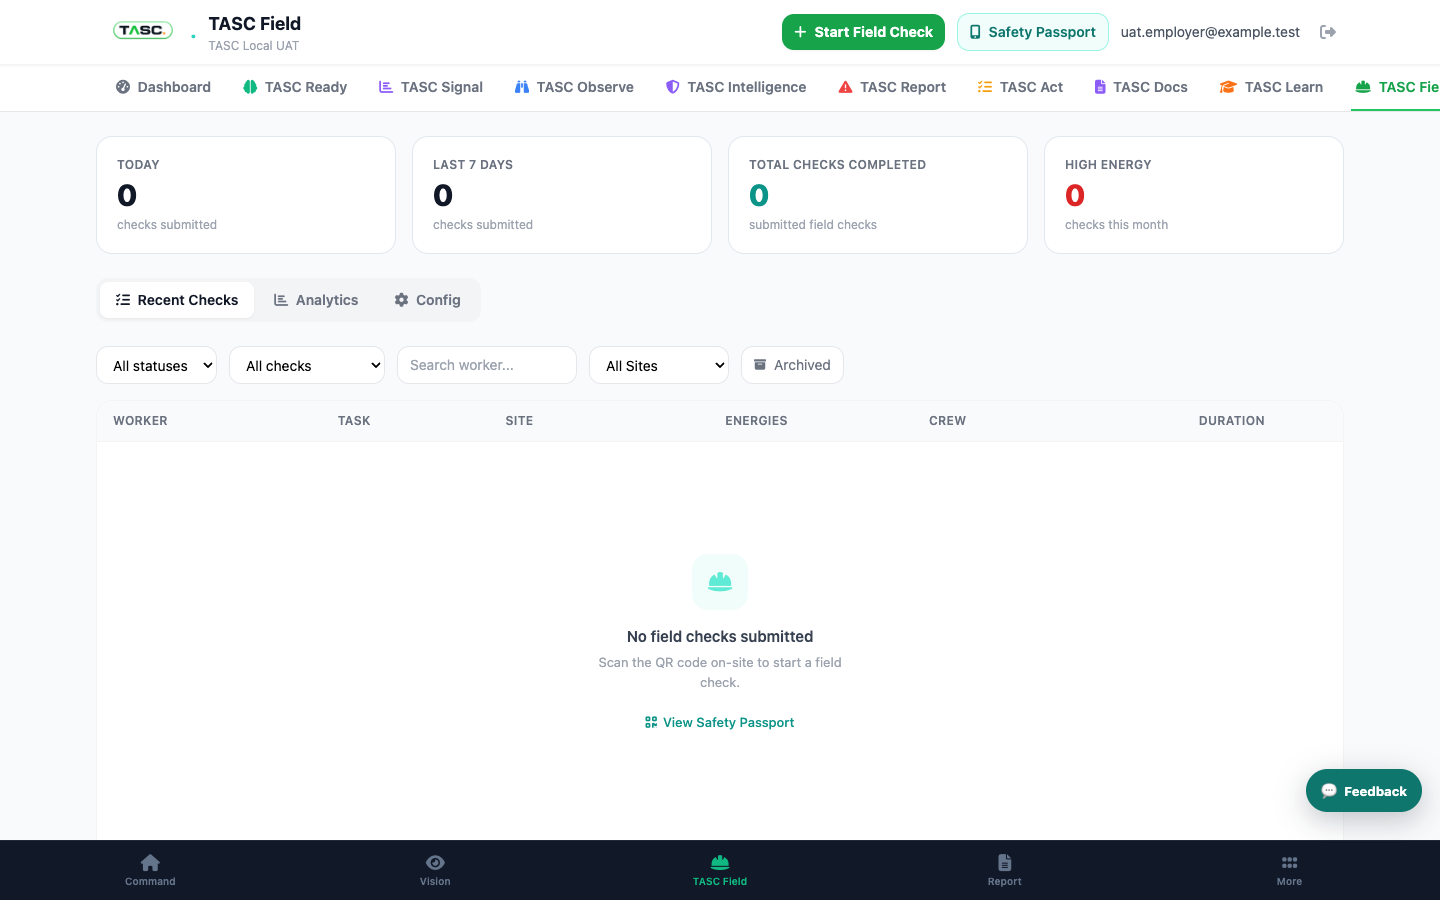Open the Config tab
This screenshot has height=900, width=1440.
[x=427, y=300]
